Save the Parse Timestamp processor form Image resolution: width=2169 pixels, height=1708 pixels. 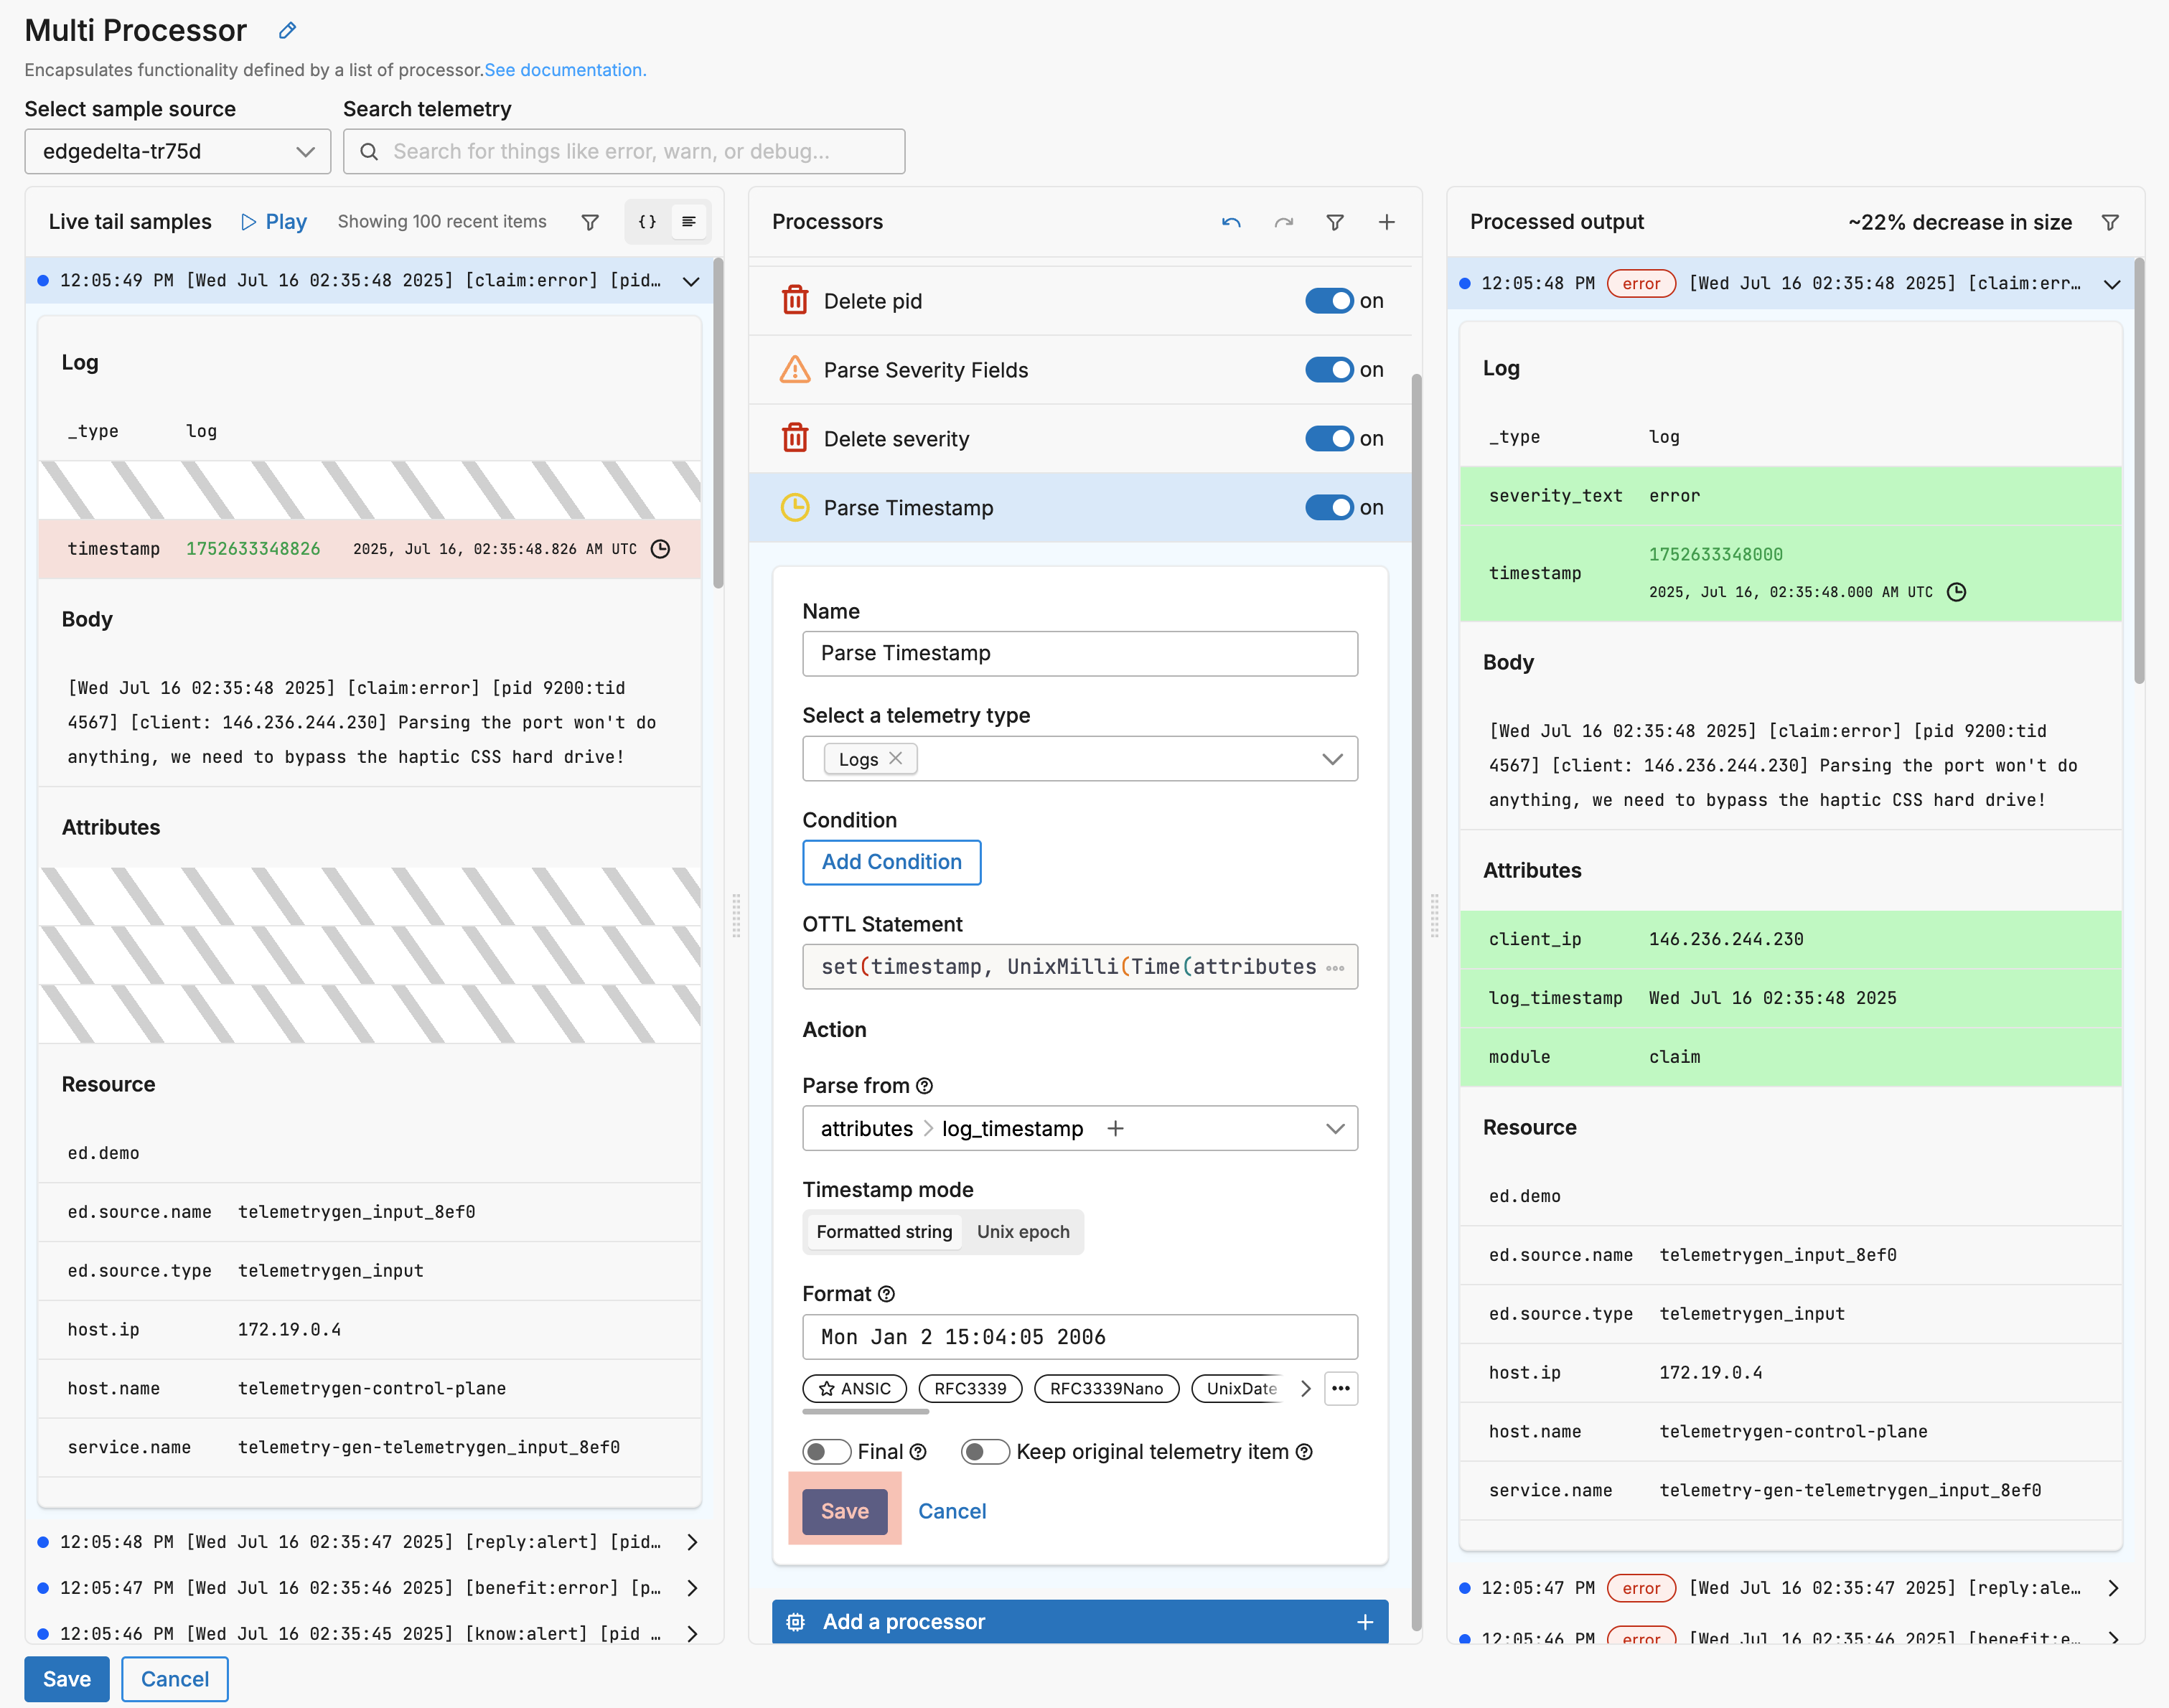pyautogui.click(x=845, y=1511)
